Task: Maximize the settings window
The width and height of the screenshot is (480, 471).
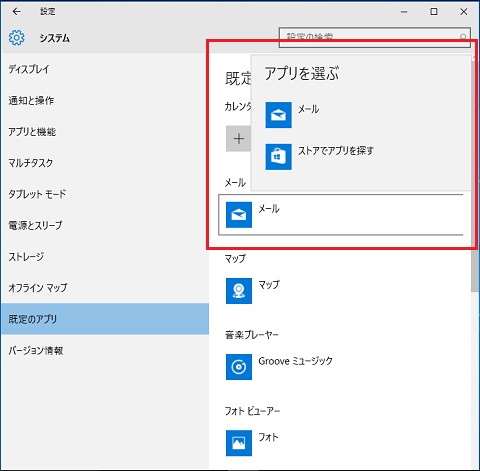Action: coord(434,12)
